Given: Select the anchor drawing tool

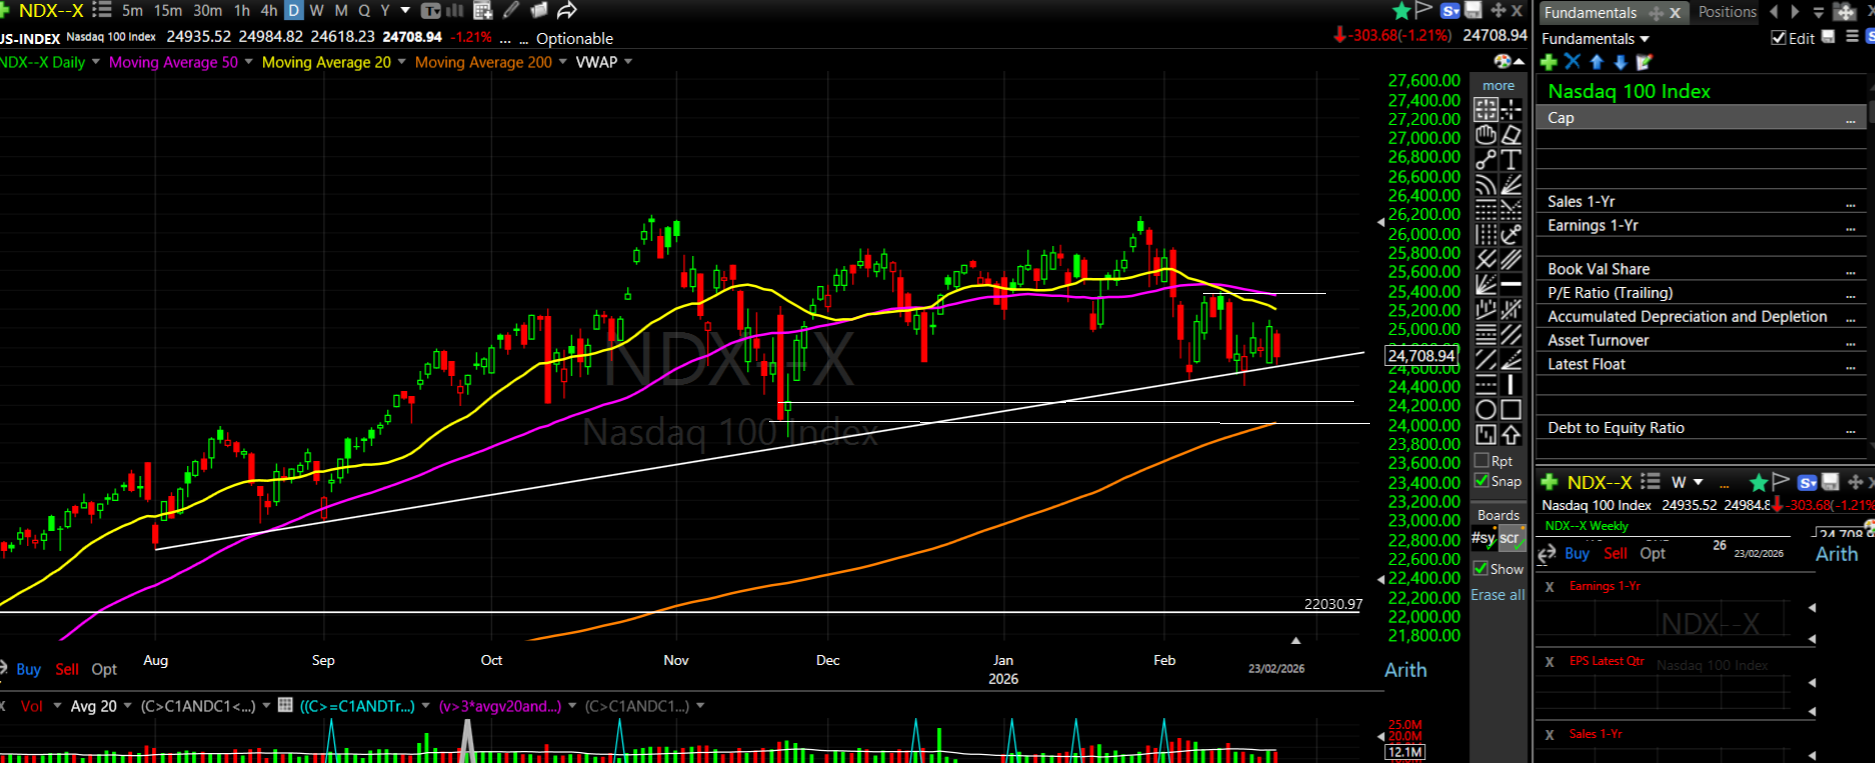Looking at the screenshot, I should tap(1511, 234).
